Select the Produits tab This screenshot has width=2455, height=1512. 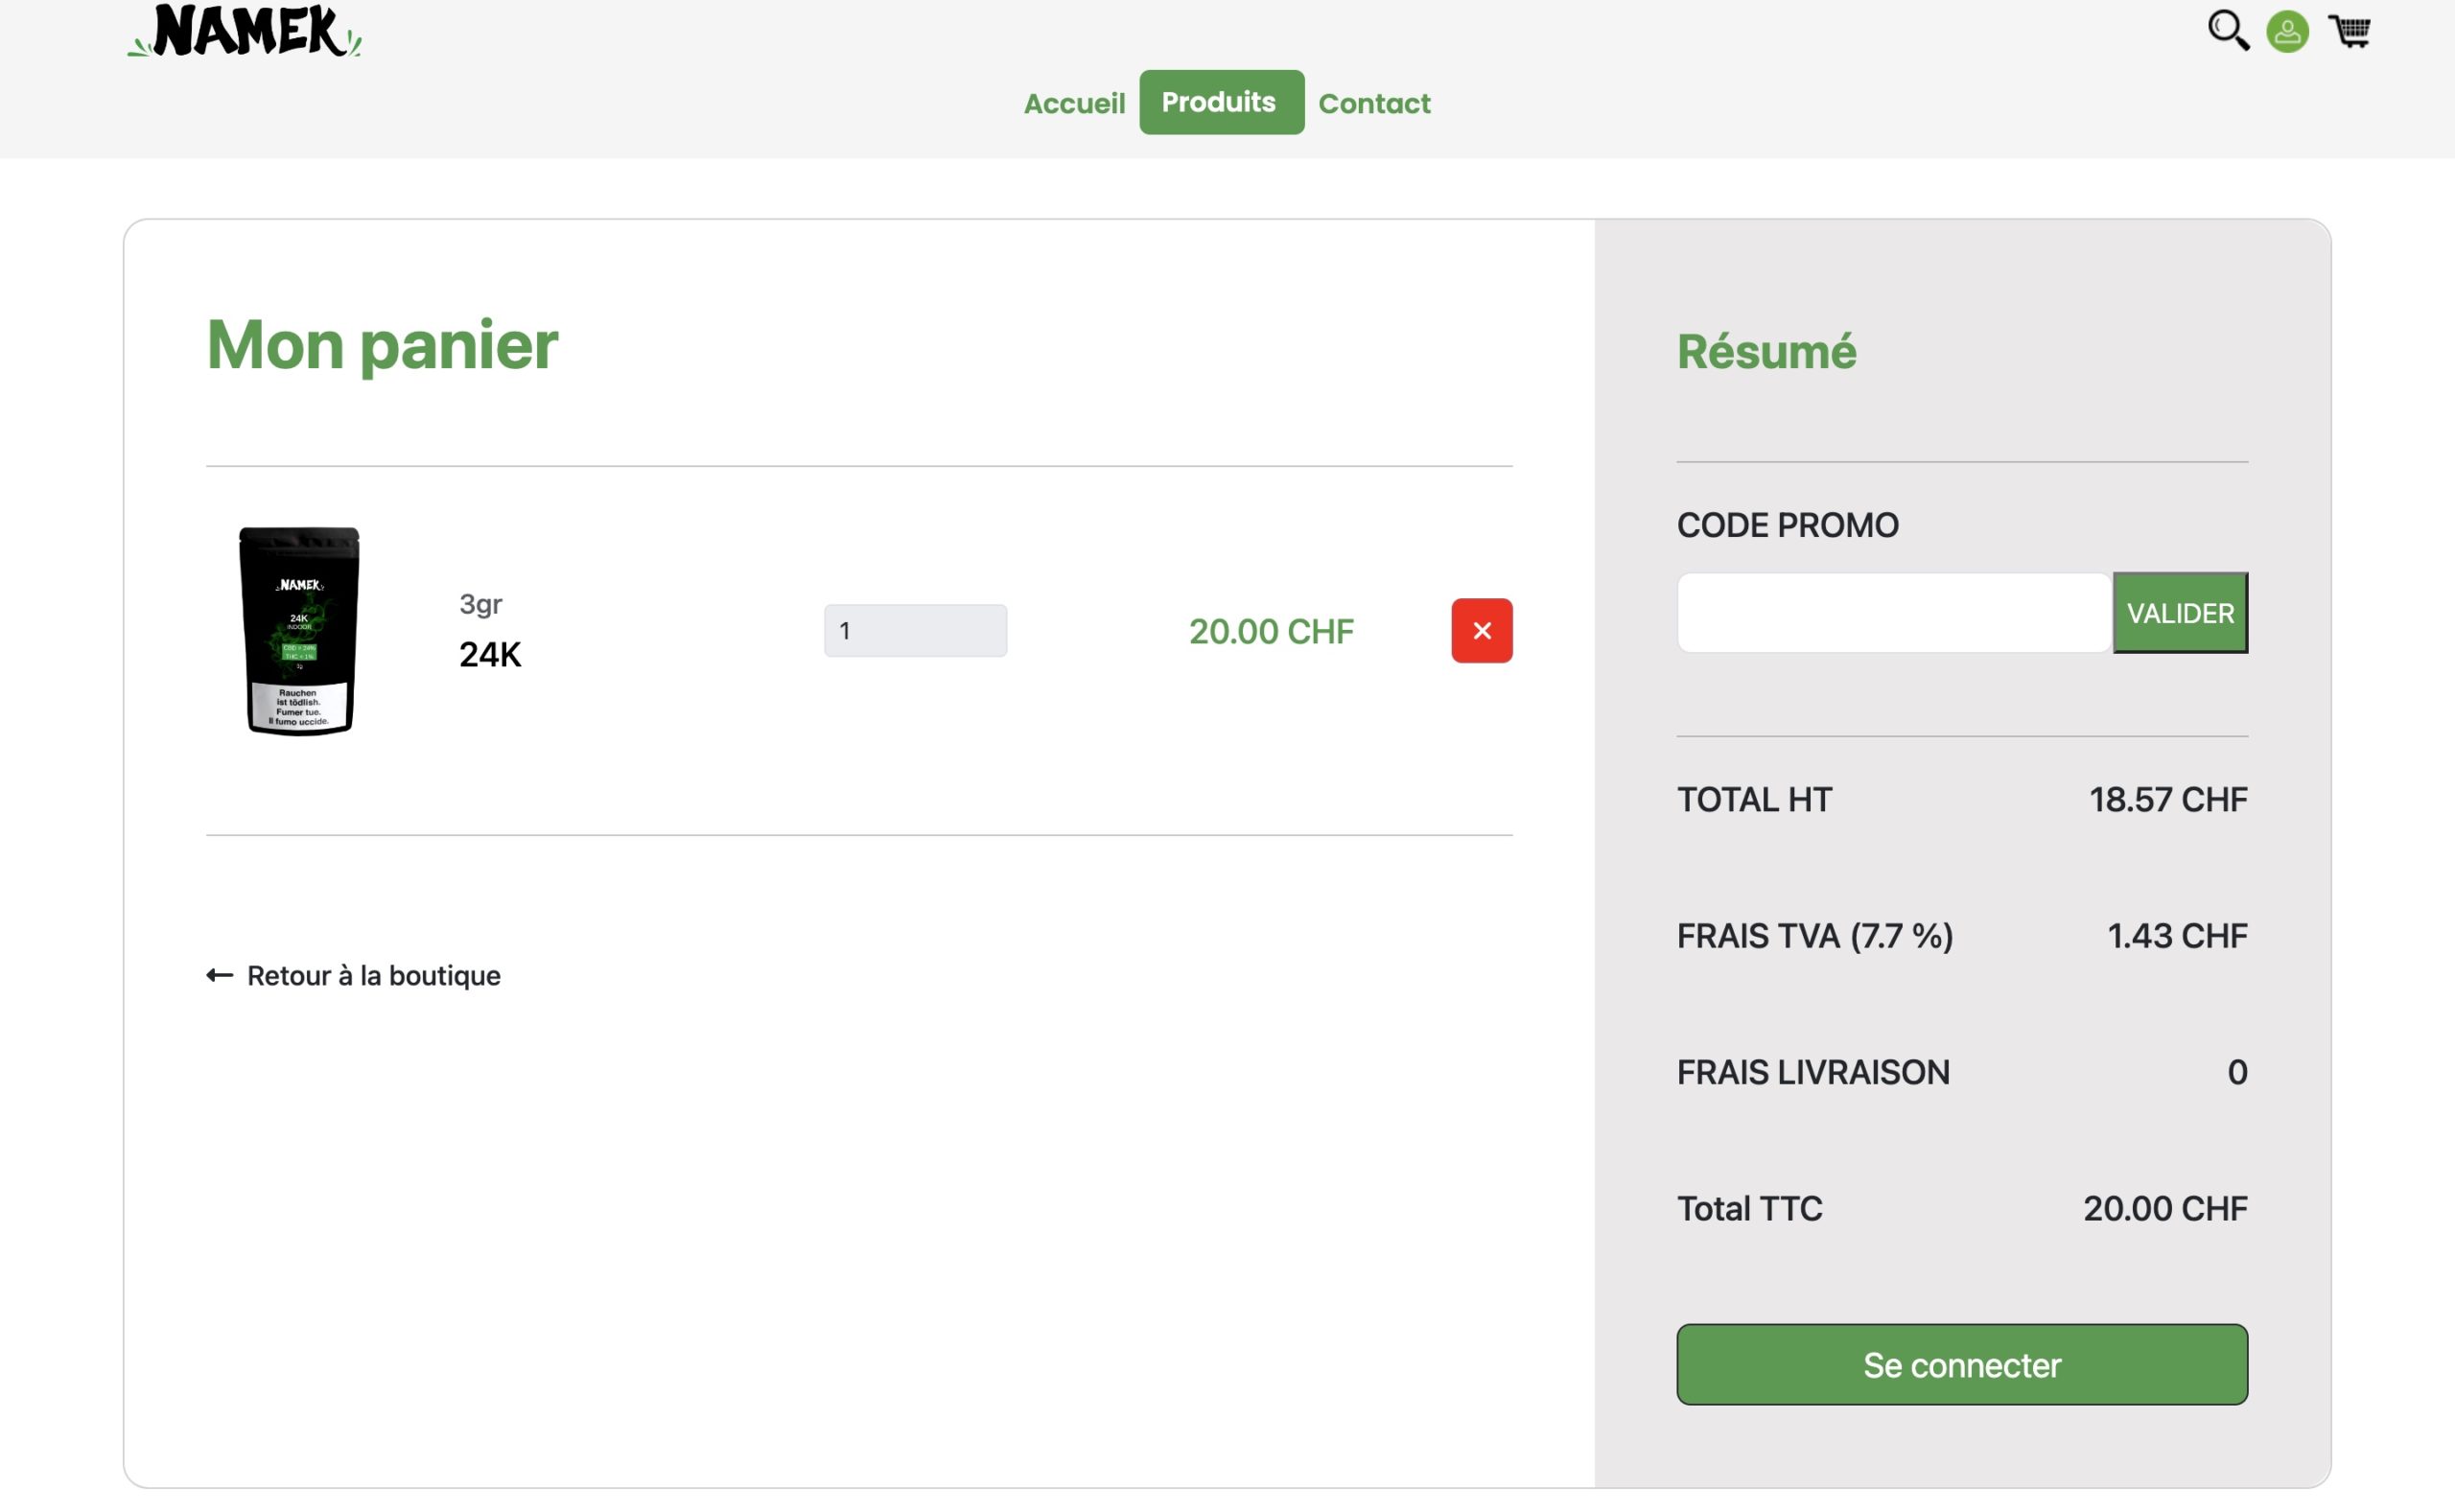click(x=1221, y=102)
